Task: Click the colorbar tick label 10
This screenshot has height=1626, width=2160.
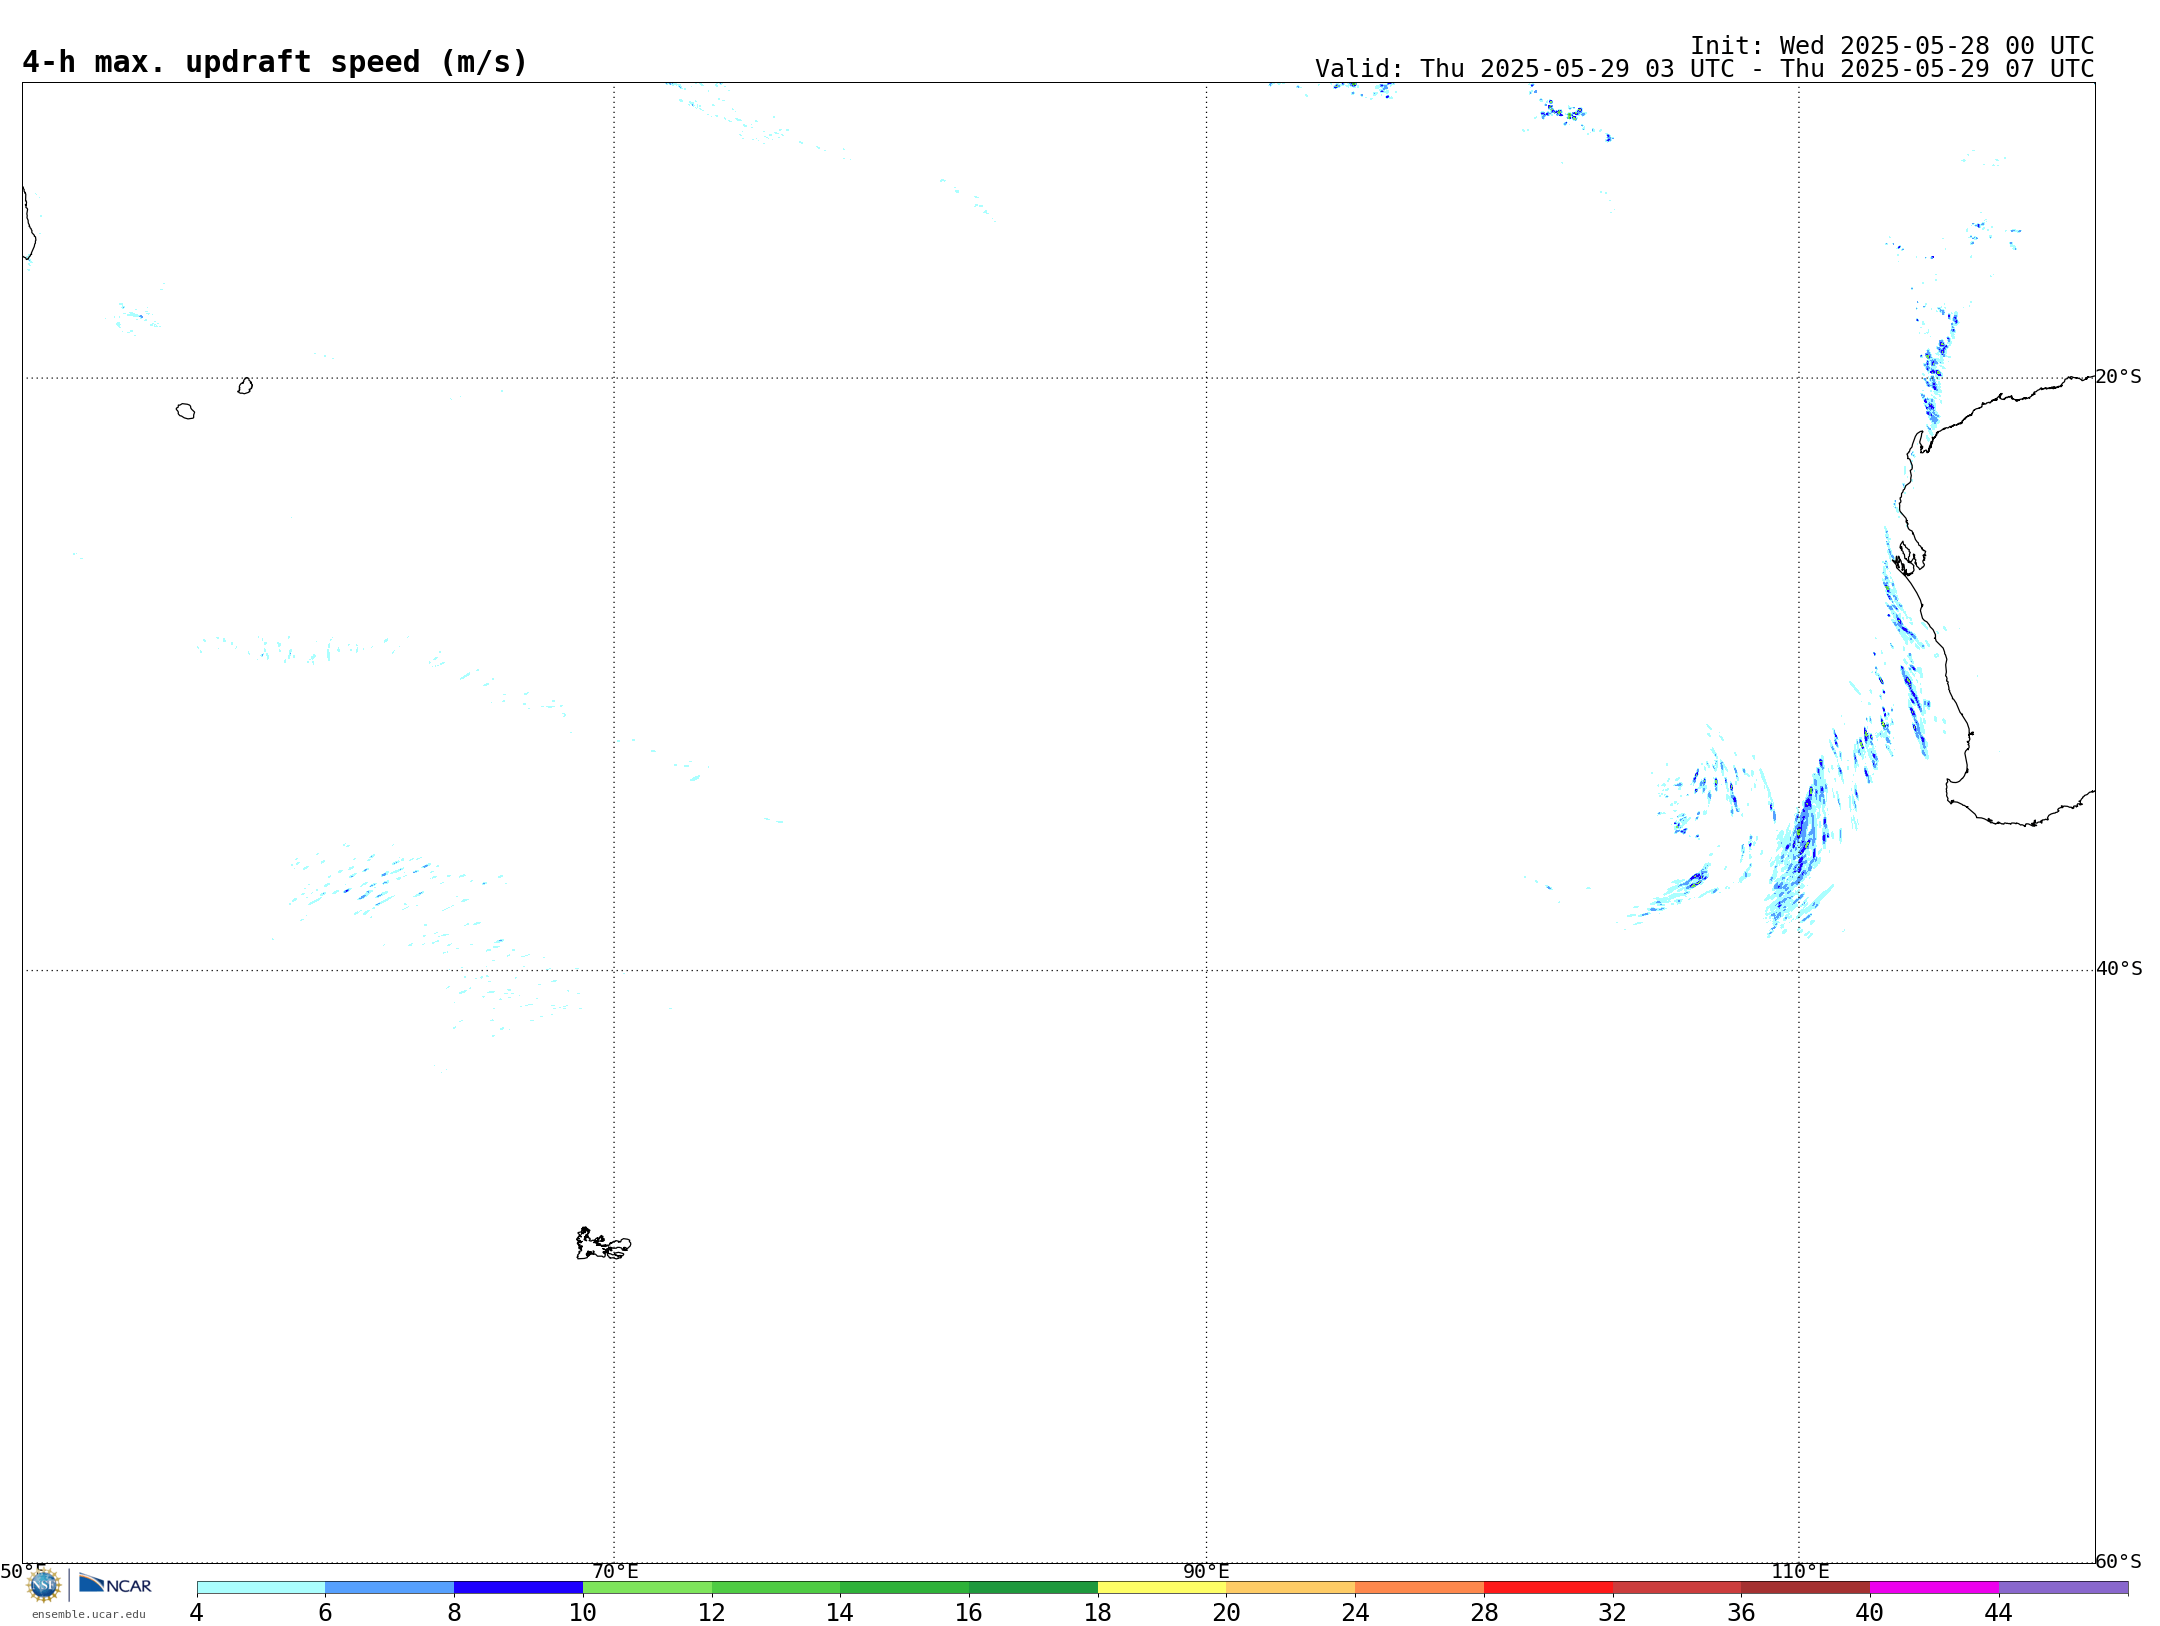Action: tap(582, 1612)
